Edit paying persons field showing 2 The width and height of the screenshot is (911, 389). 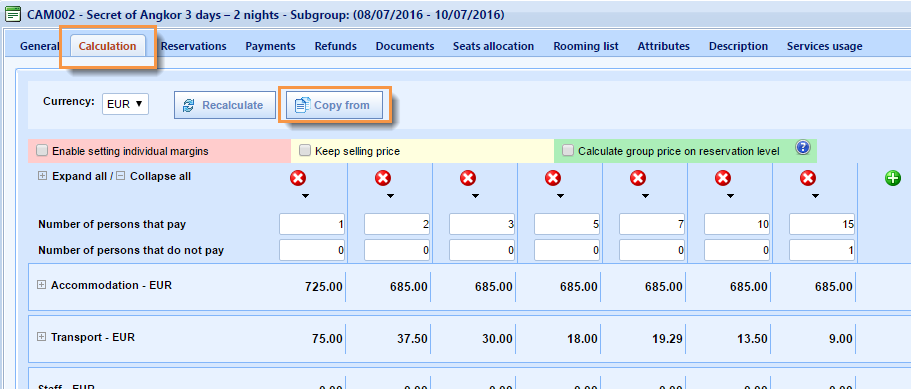(x=397, y=224)
